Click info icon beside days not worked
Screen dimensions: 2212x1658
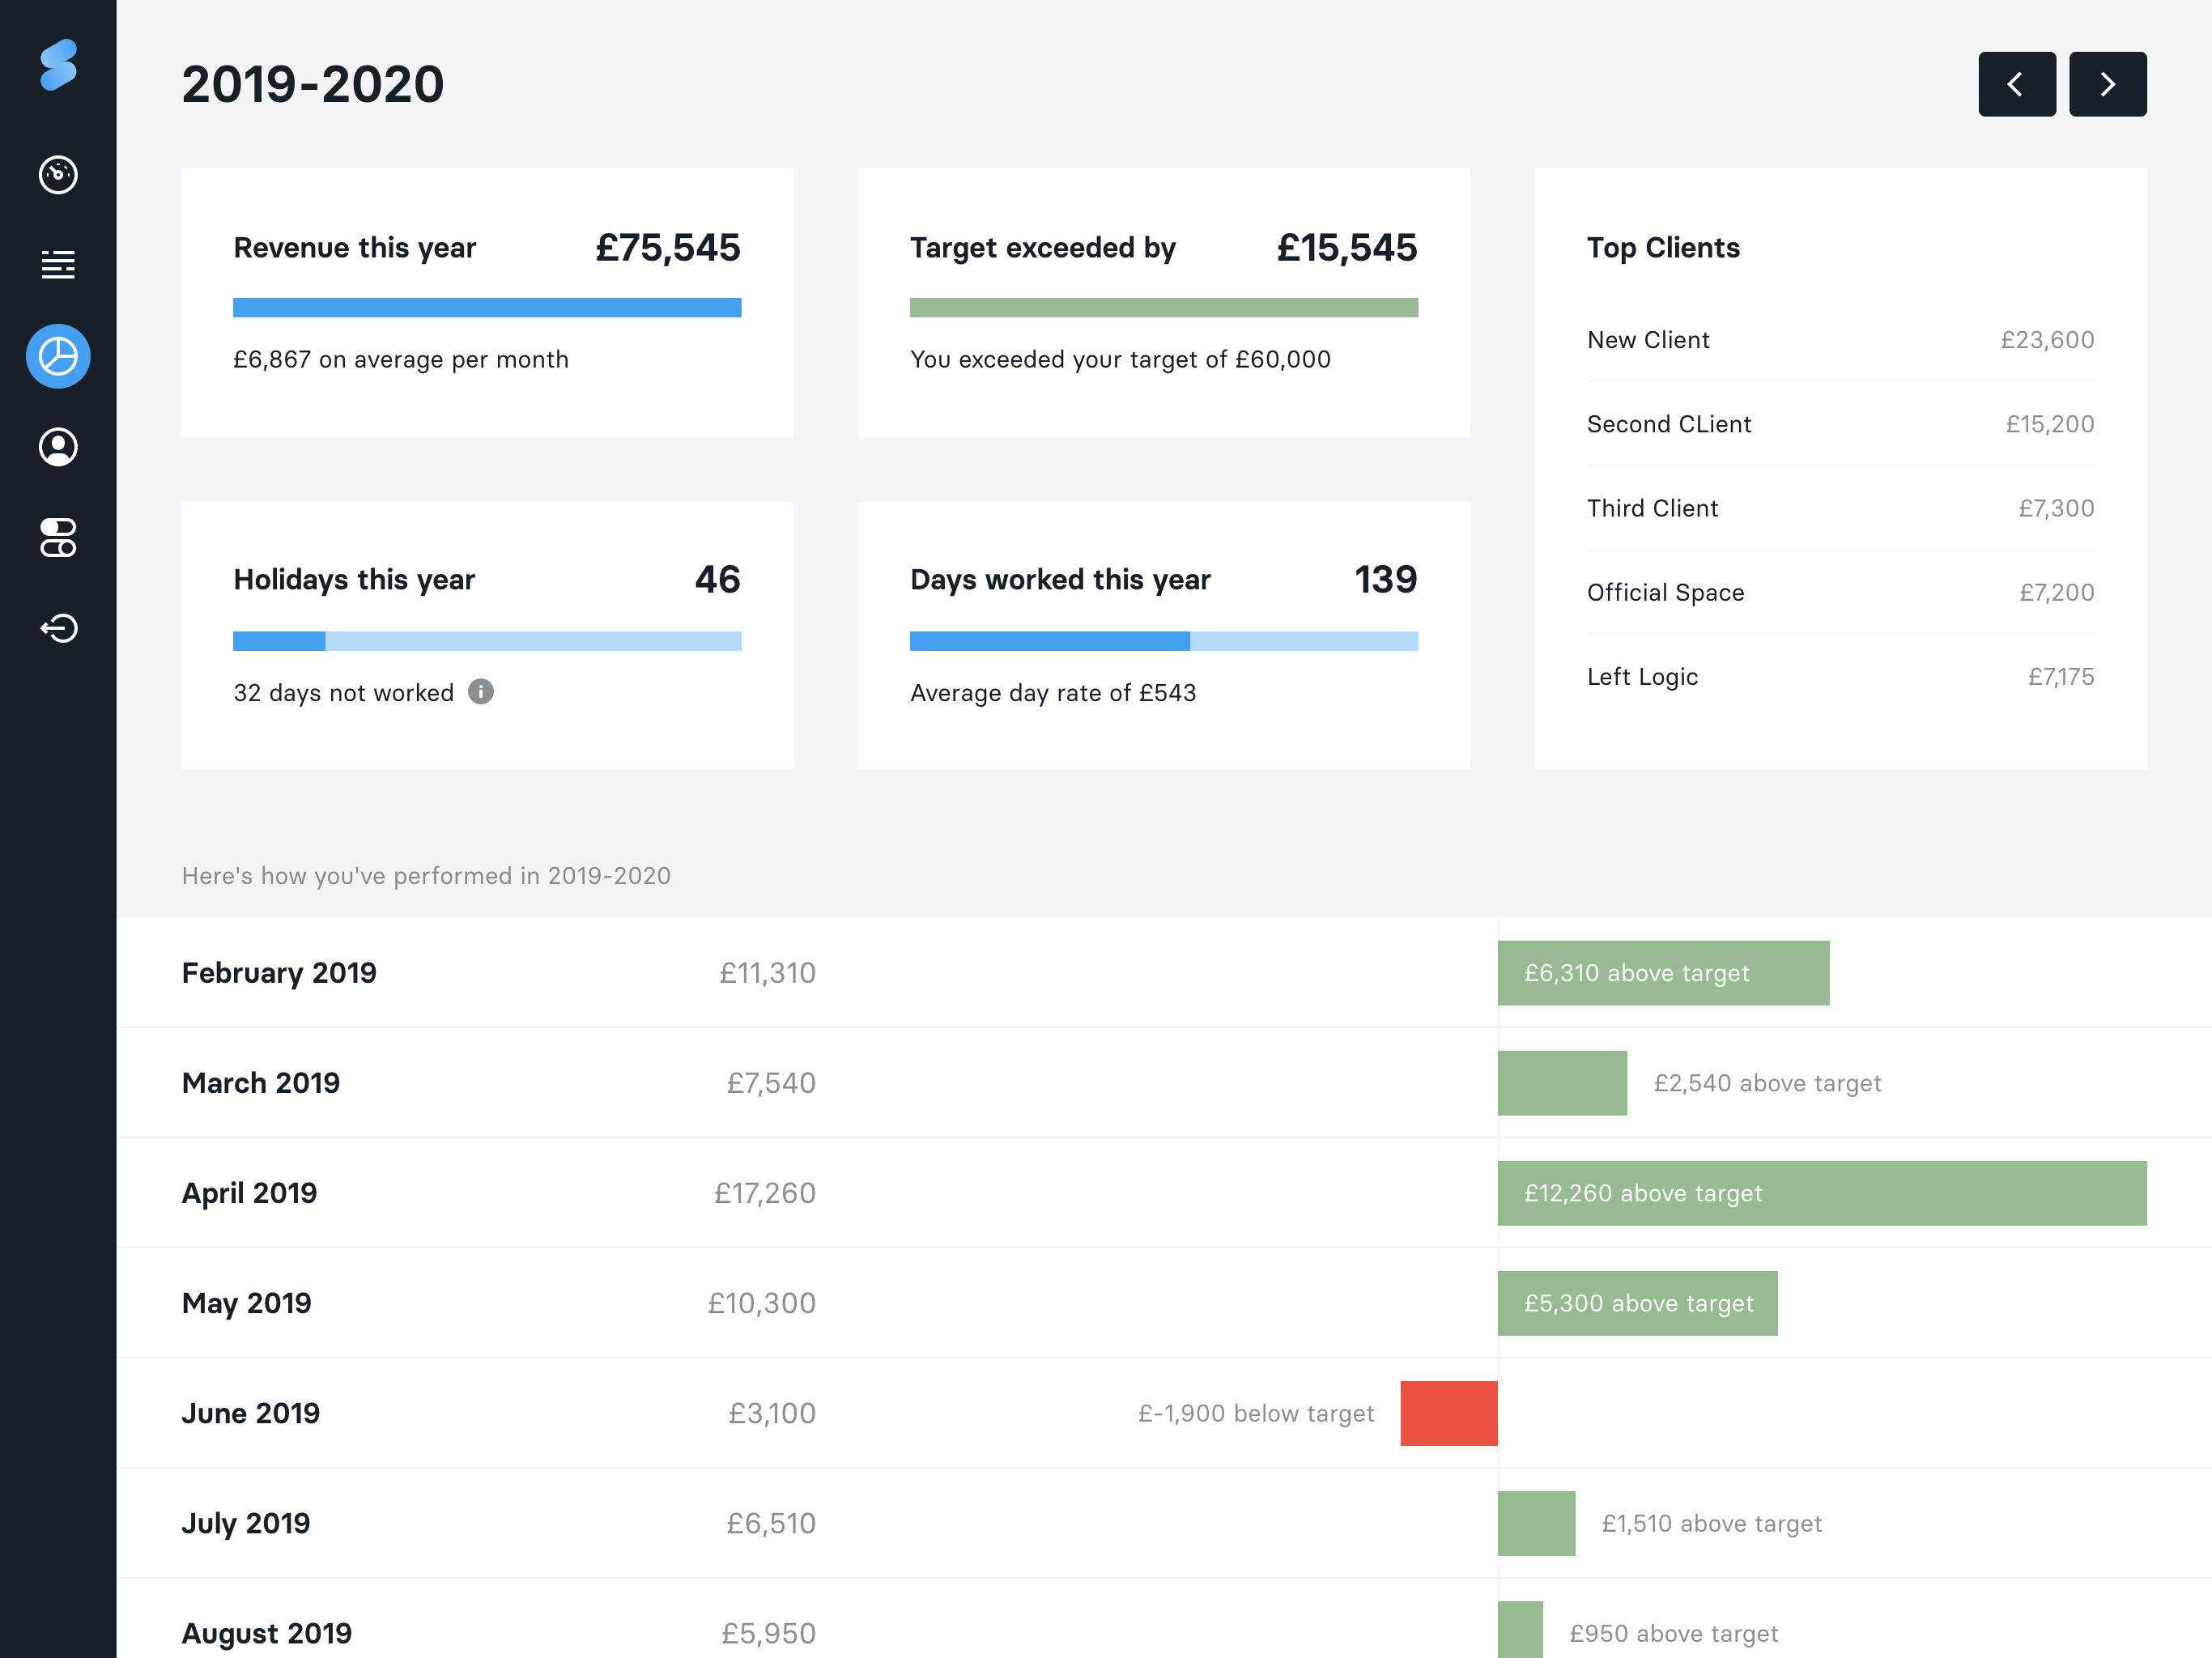pos(481,692)
